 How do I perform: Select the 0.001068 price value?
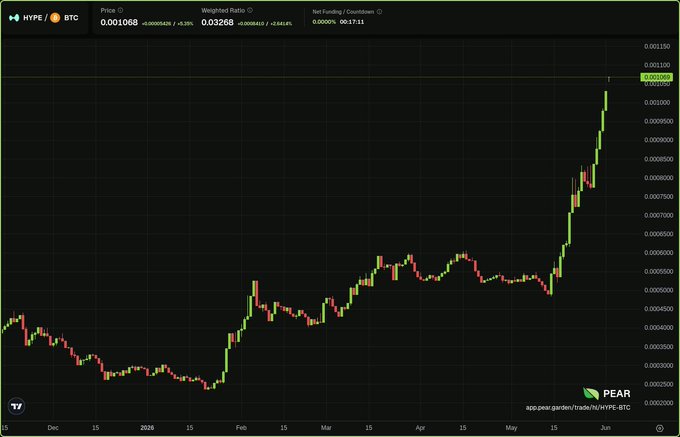pos(119,22)
